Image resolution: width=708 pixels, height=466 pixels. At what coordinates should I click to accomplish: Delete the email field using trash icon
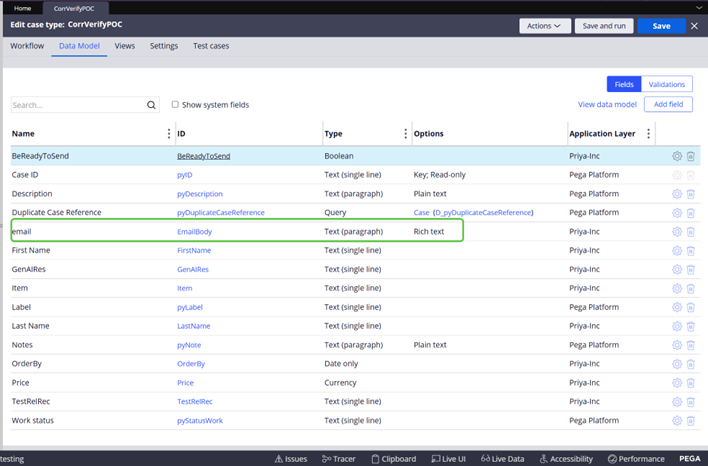[691, 231]
